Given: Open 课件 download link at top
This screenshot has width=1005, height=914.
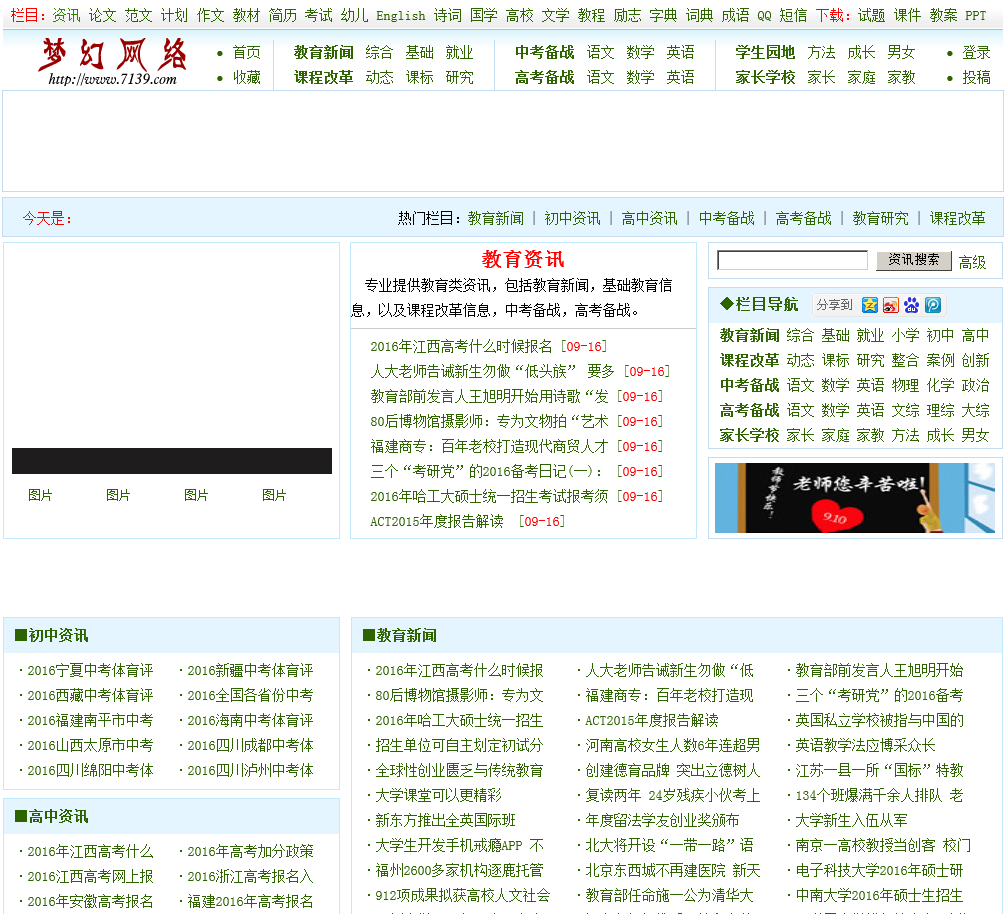Looking at the screenshot, I should click(907, 15).
